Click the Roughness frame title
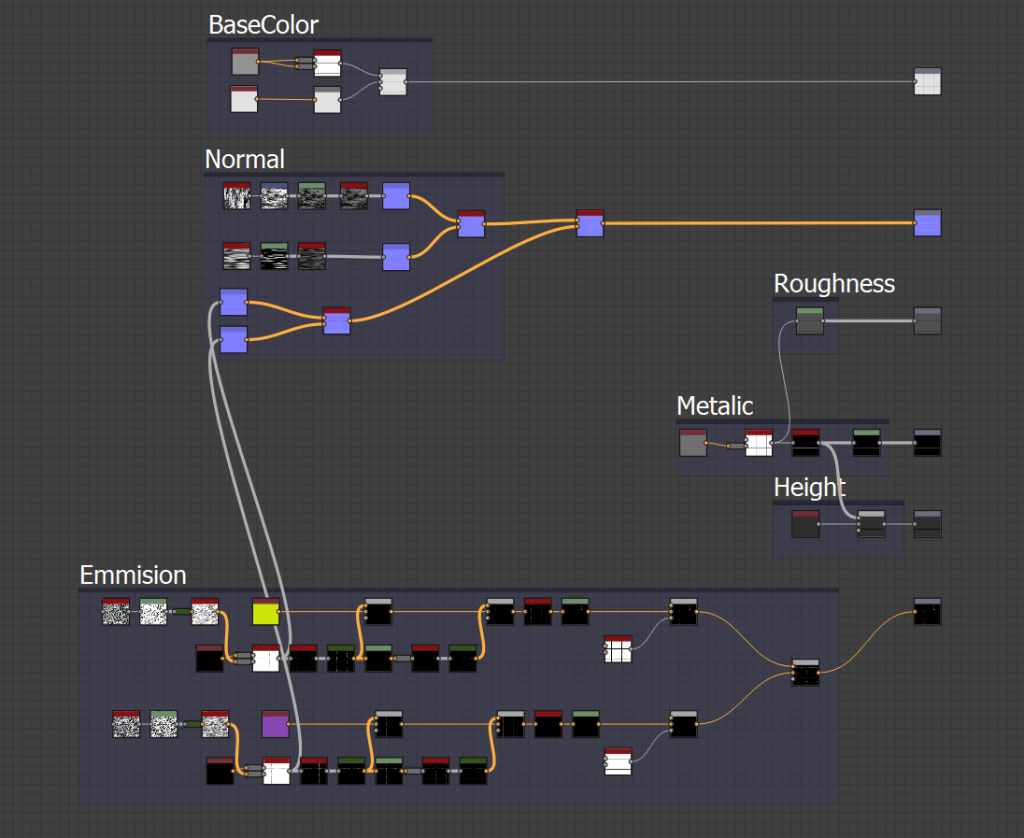Screen dimensions: 1024x838 833,284
